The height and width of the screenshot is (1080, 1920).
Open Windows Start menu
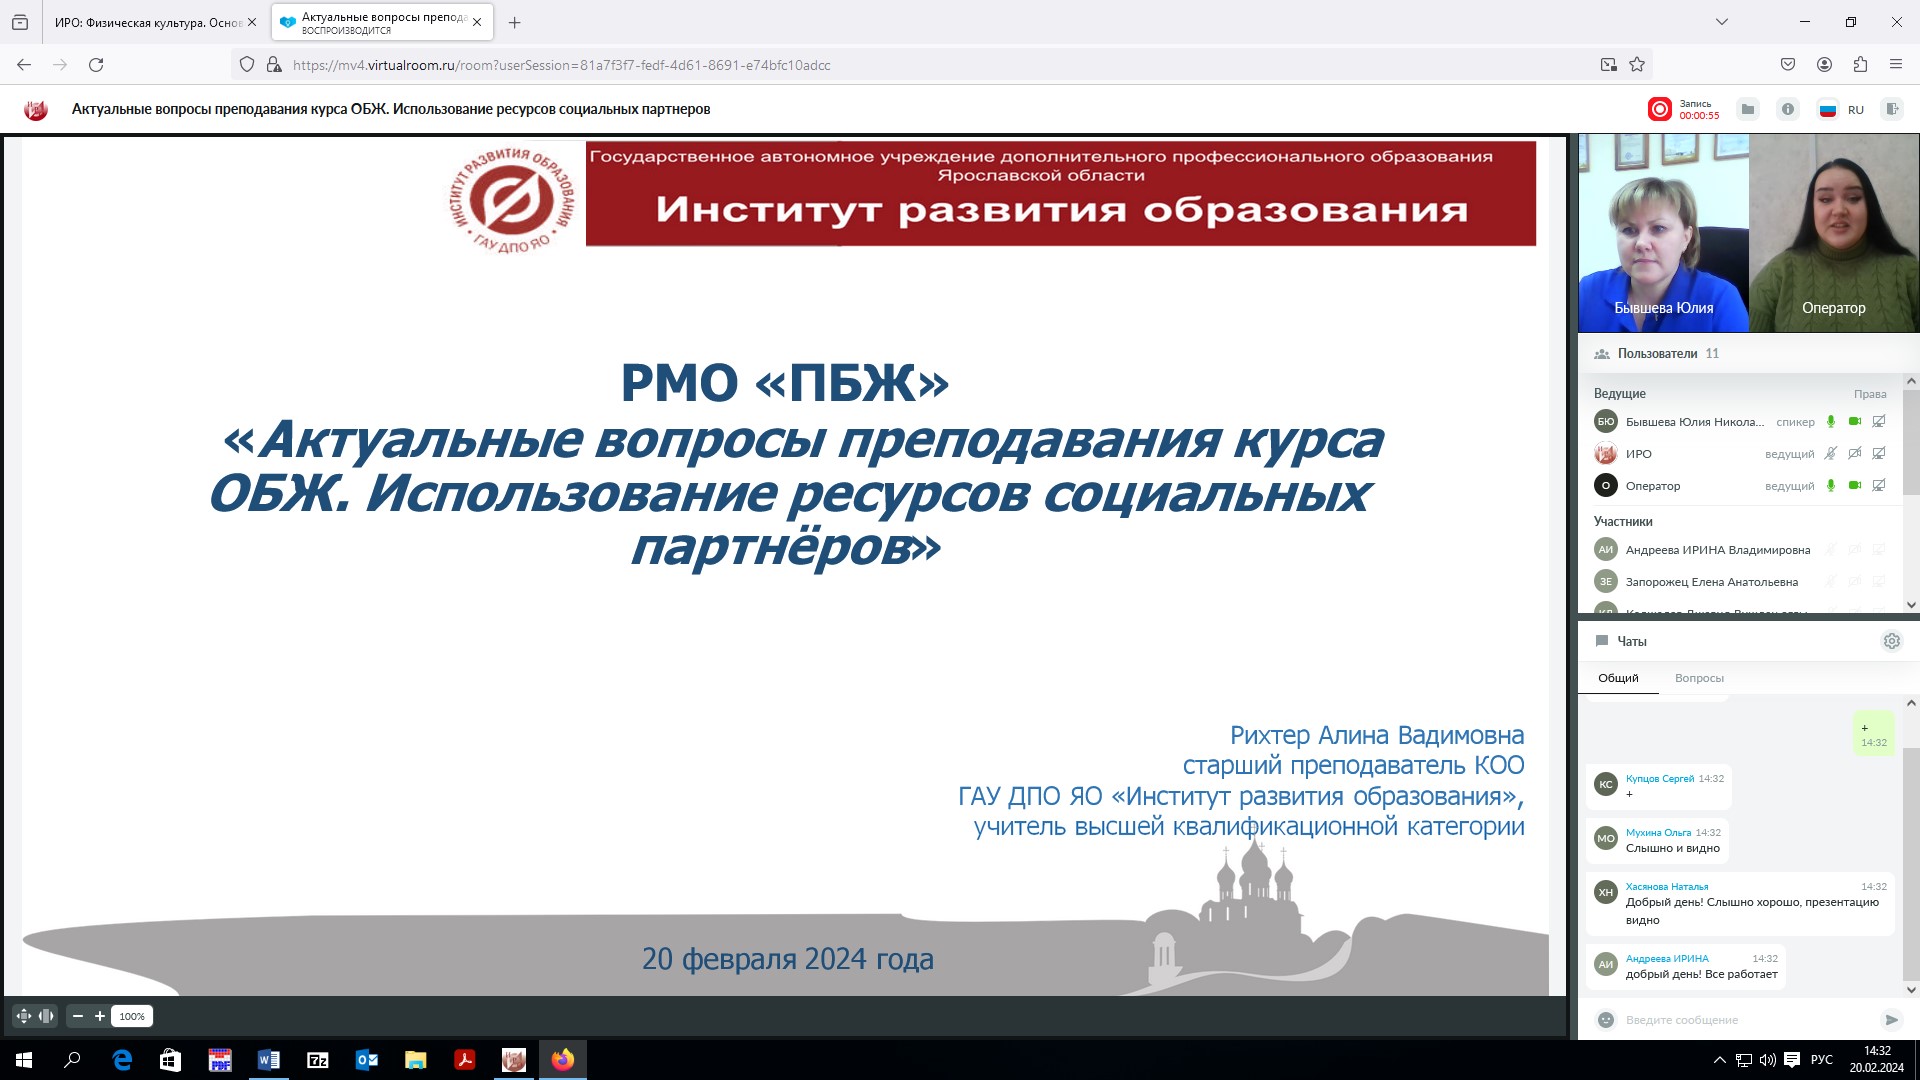click(24, 1060)
